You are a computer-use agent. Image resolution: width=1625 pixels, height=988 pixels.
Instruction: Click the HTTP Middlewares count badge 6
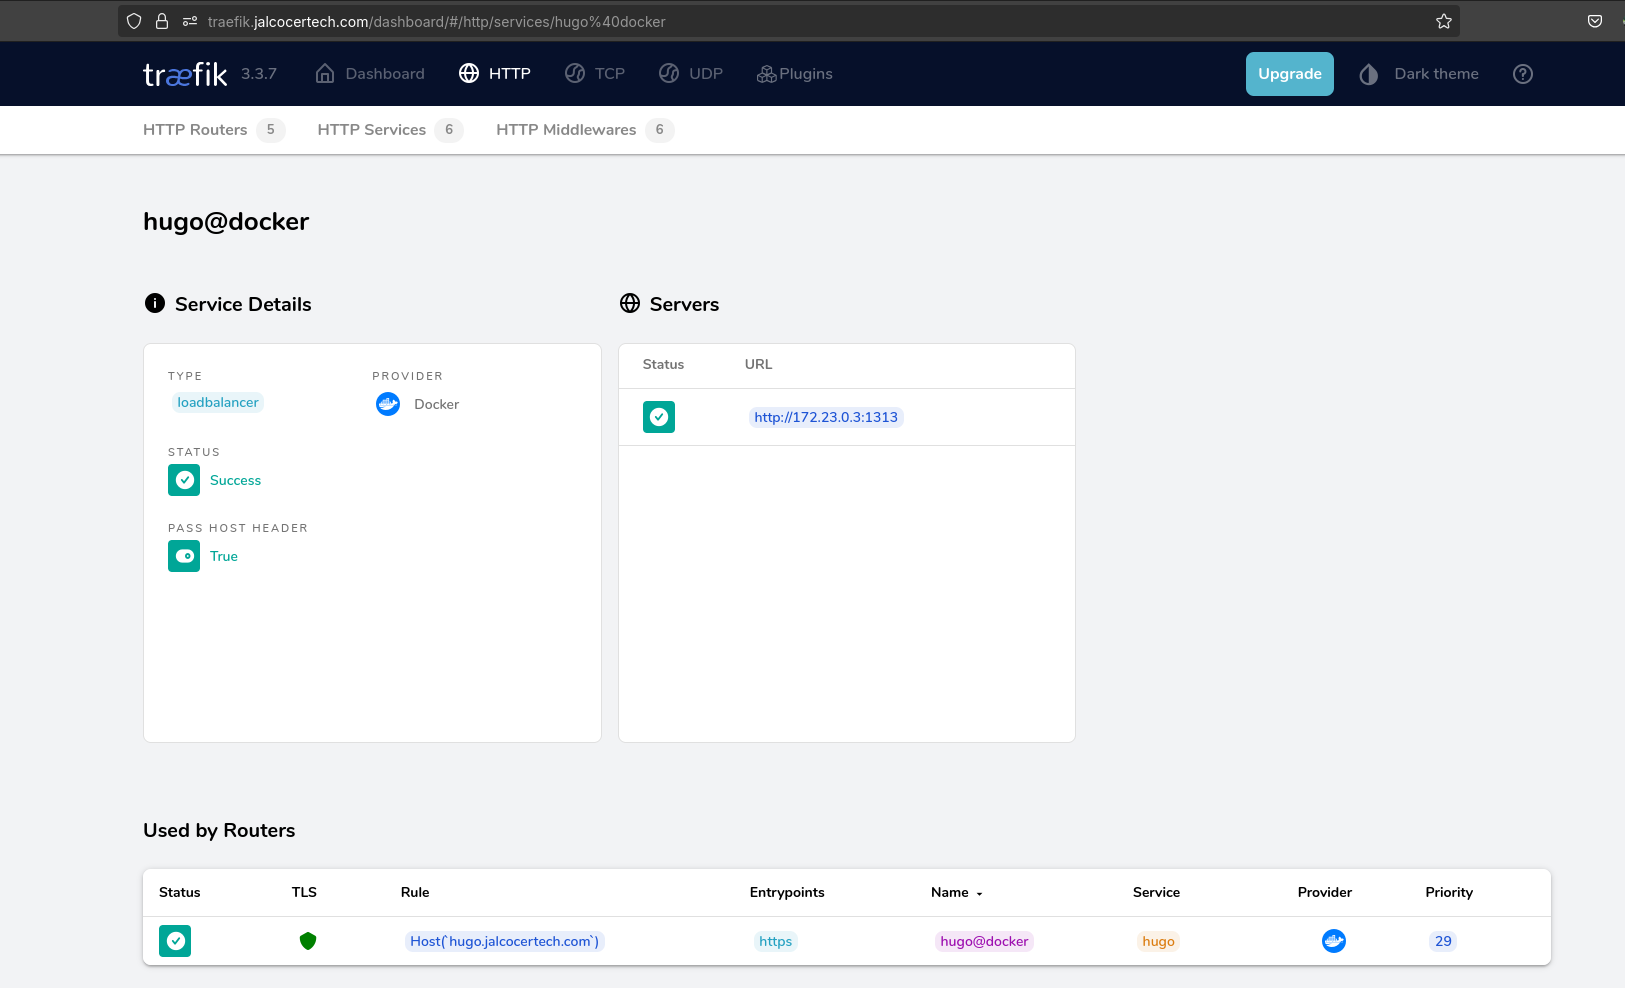point(660,130)
